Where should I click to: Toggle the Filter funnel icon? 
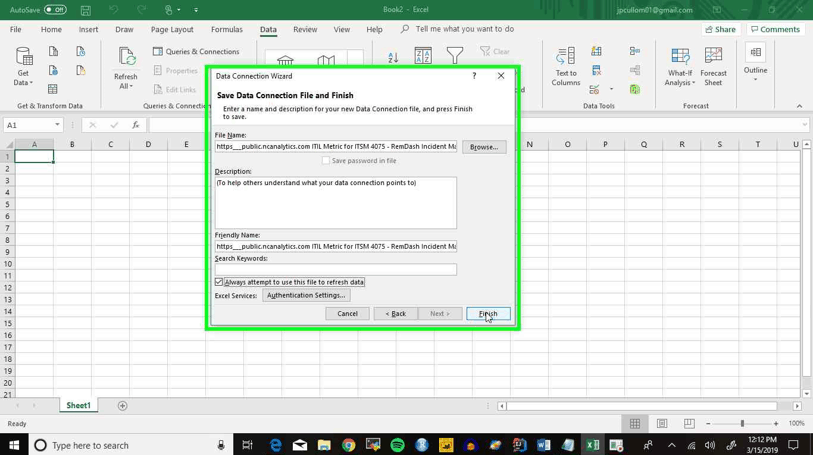(455, 55)
